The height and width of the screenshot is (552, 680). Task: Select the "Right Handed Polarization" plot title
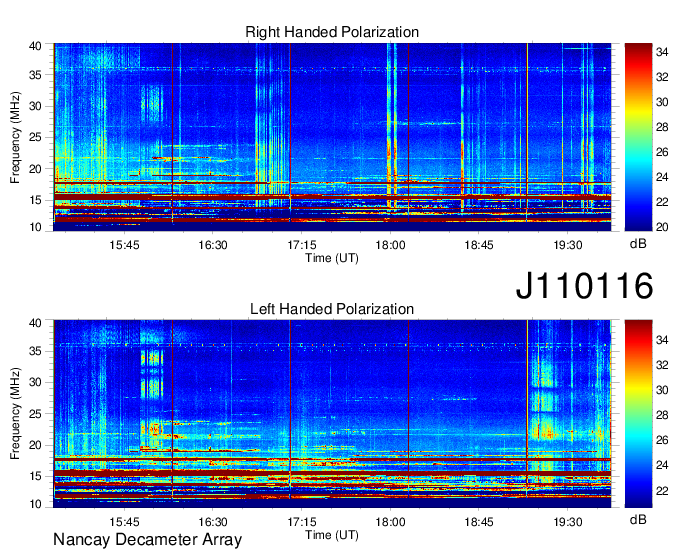click(332, 32)
